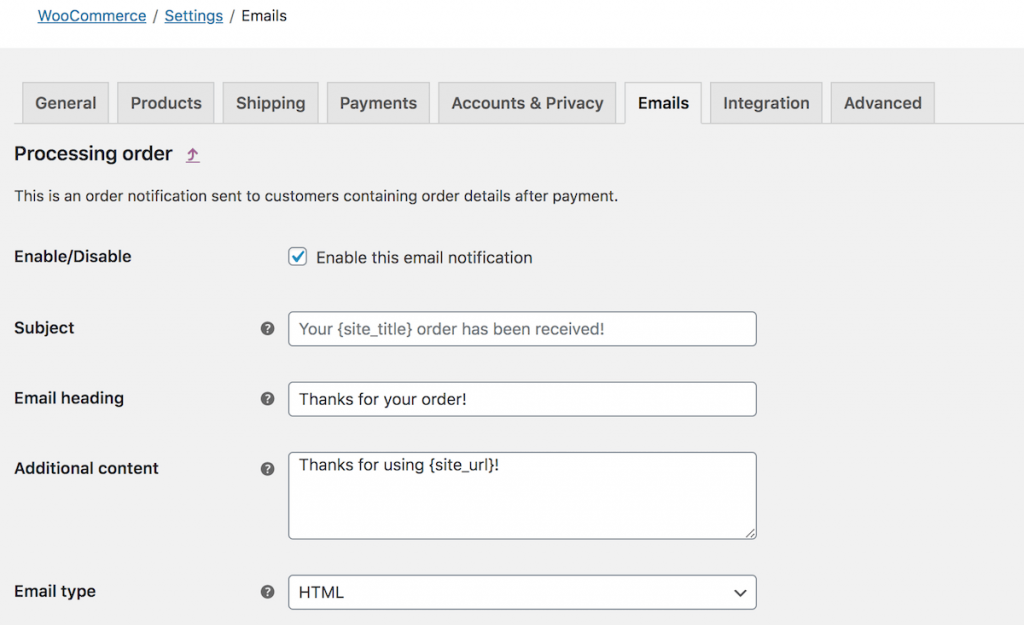Open the Email type dropdown
This screenshot has height=625, width=1024.
point(521,592)
